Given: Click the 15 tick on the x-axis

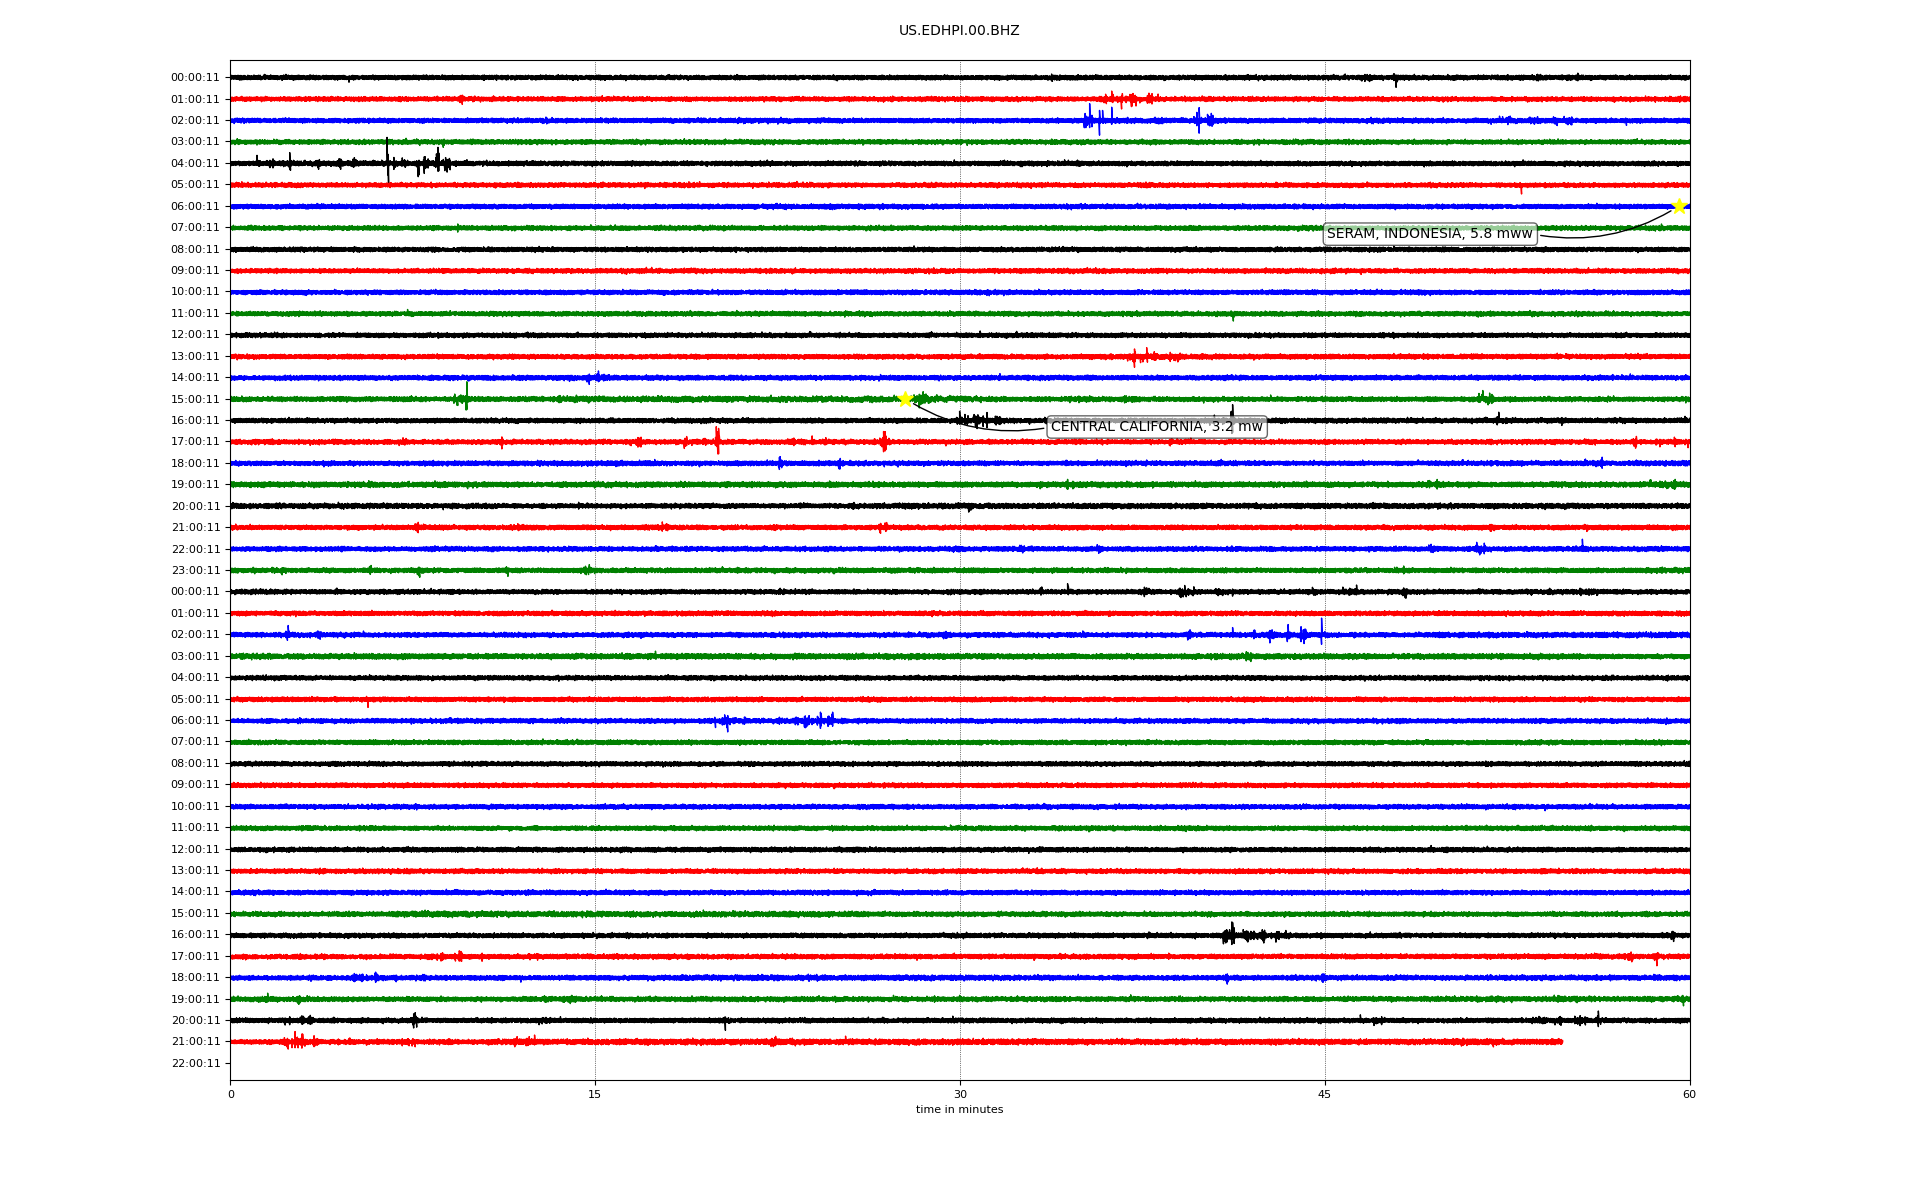Looking at the screenshot, I should point(595,1094).
